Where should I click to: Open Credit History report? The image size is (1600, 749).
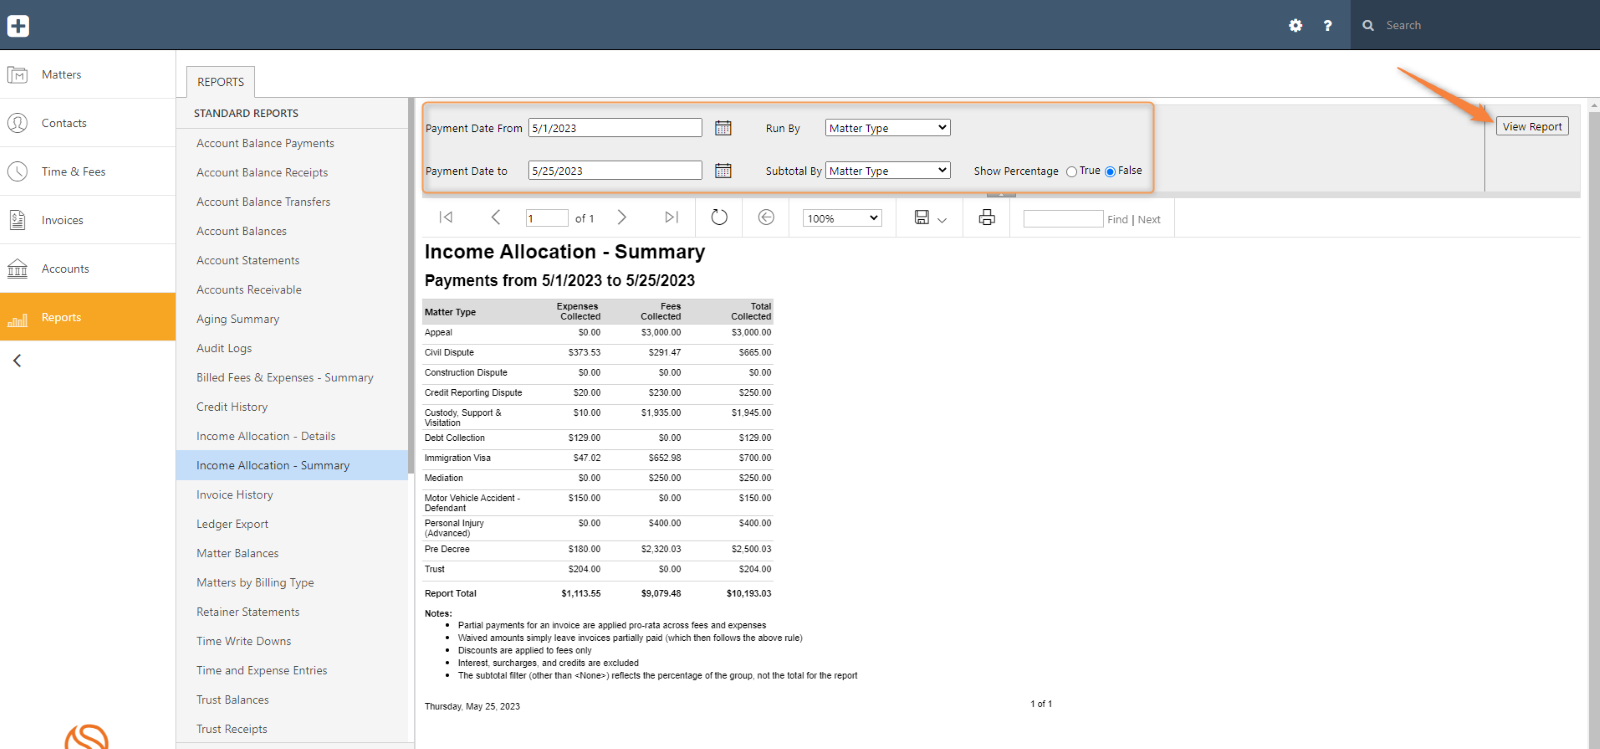click(x=232, y=407)
